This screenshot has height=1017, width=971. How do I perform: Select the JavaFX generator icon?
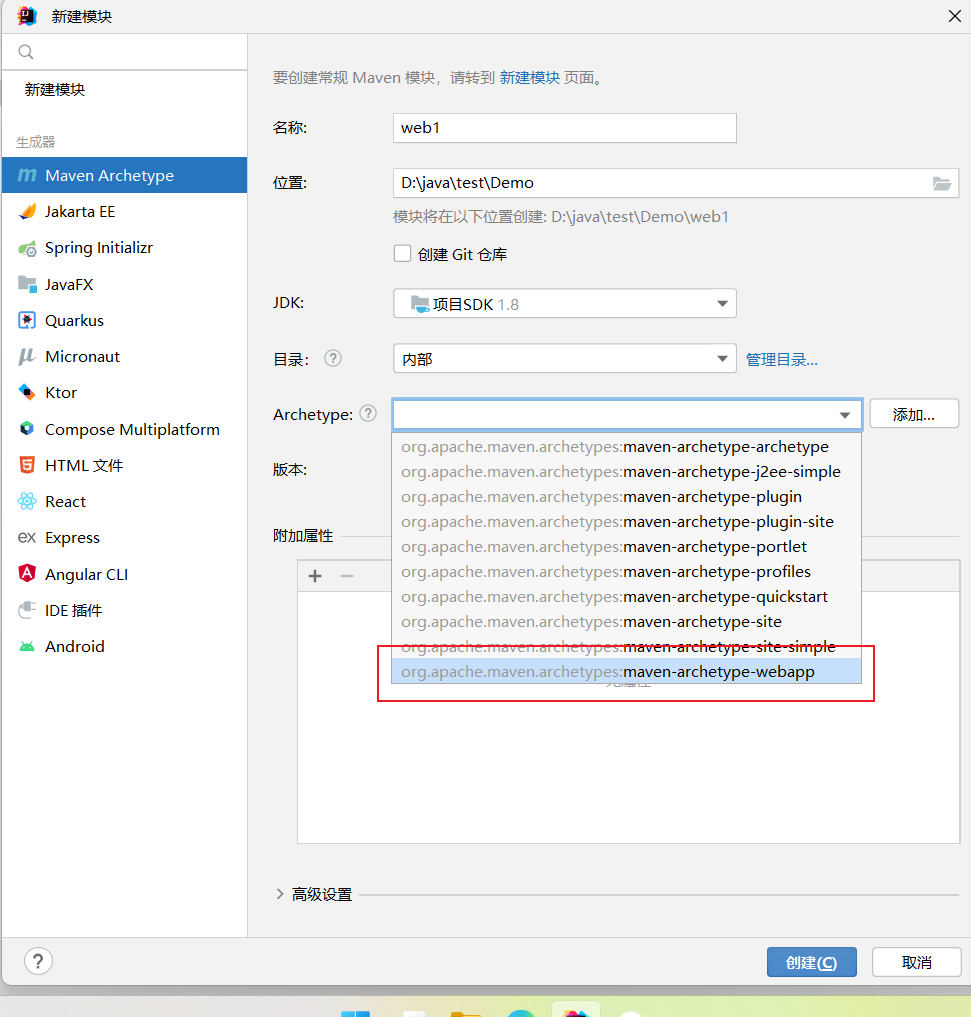click(x=27, y=284)
